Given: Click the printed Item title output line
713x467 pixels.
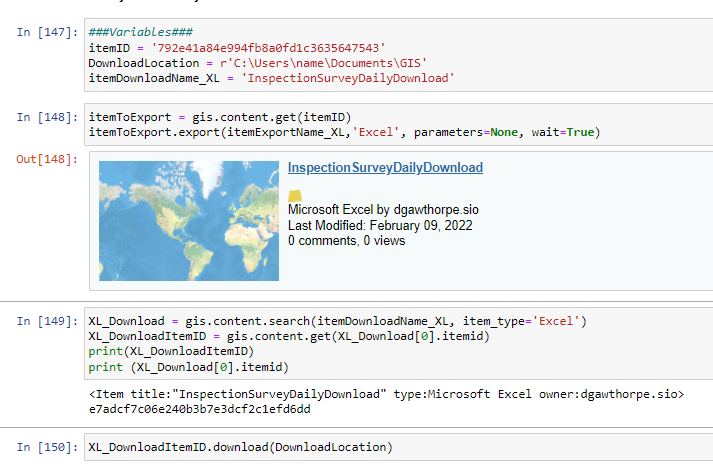Looking at the screenshot, I should tap(386, 395).
